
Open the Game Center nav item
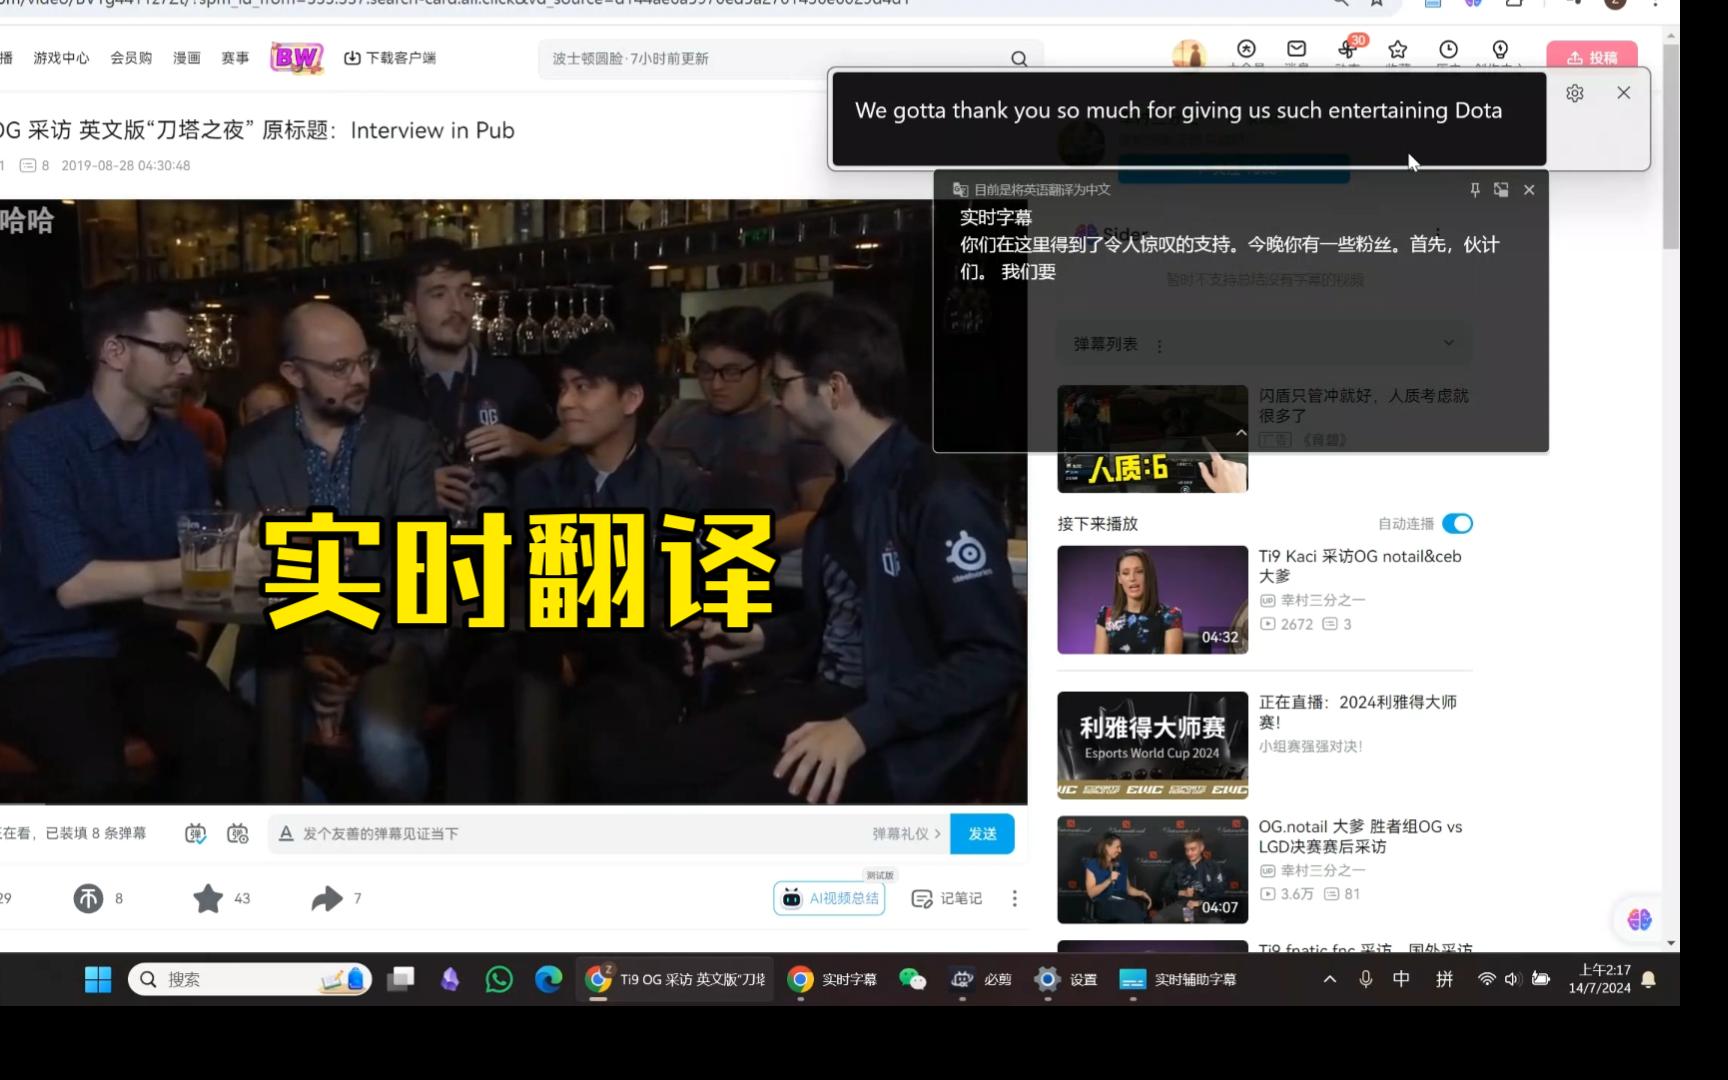(x=61, y=58)
